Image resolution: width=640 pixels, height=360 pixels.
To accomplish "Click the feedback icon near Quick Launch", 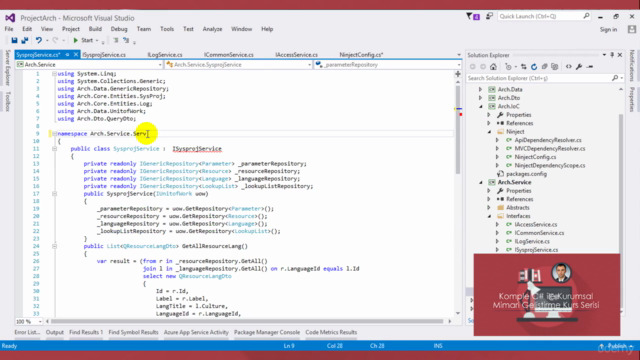I will 489,16.
